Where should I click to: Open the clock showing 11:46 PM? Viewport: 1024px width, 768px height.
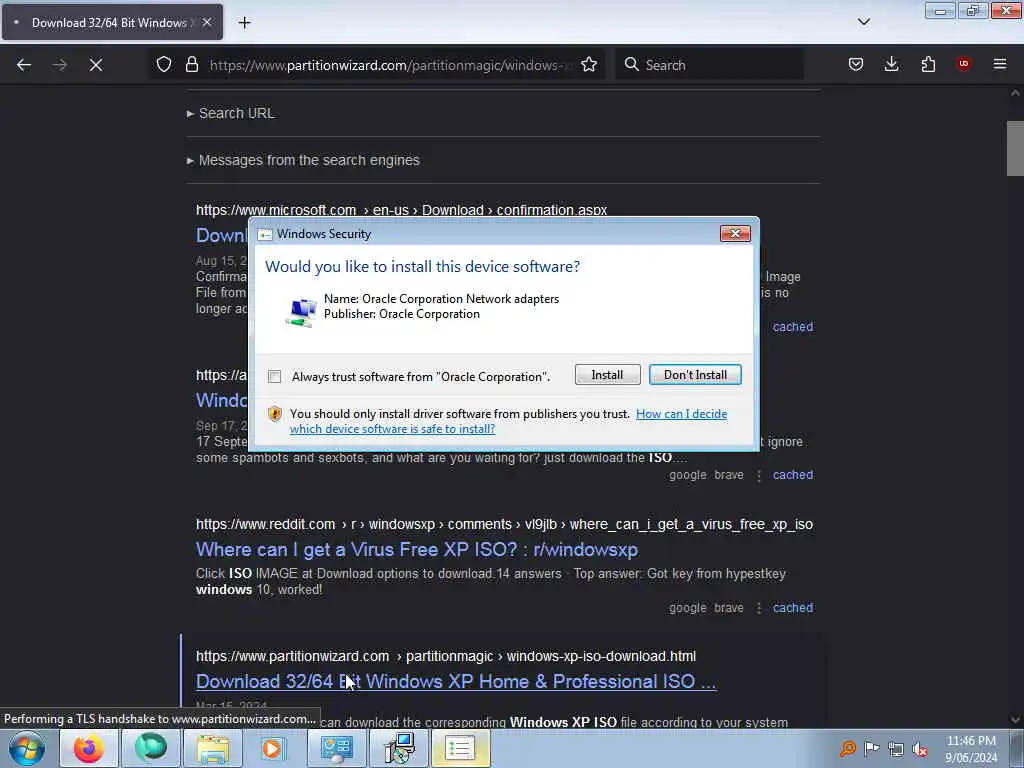(971, 749)
